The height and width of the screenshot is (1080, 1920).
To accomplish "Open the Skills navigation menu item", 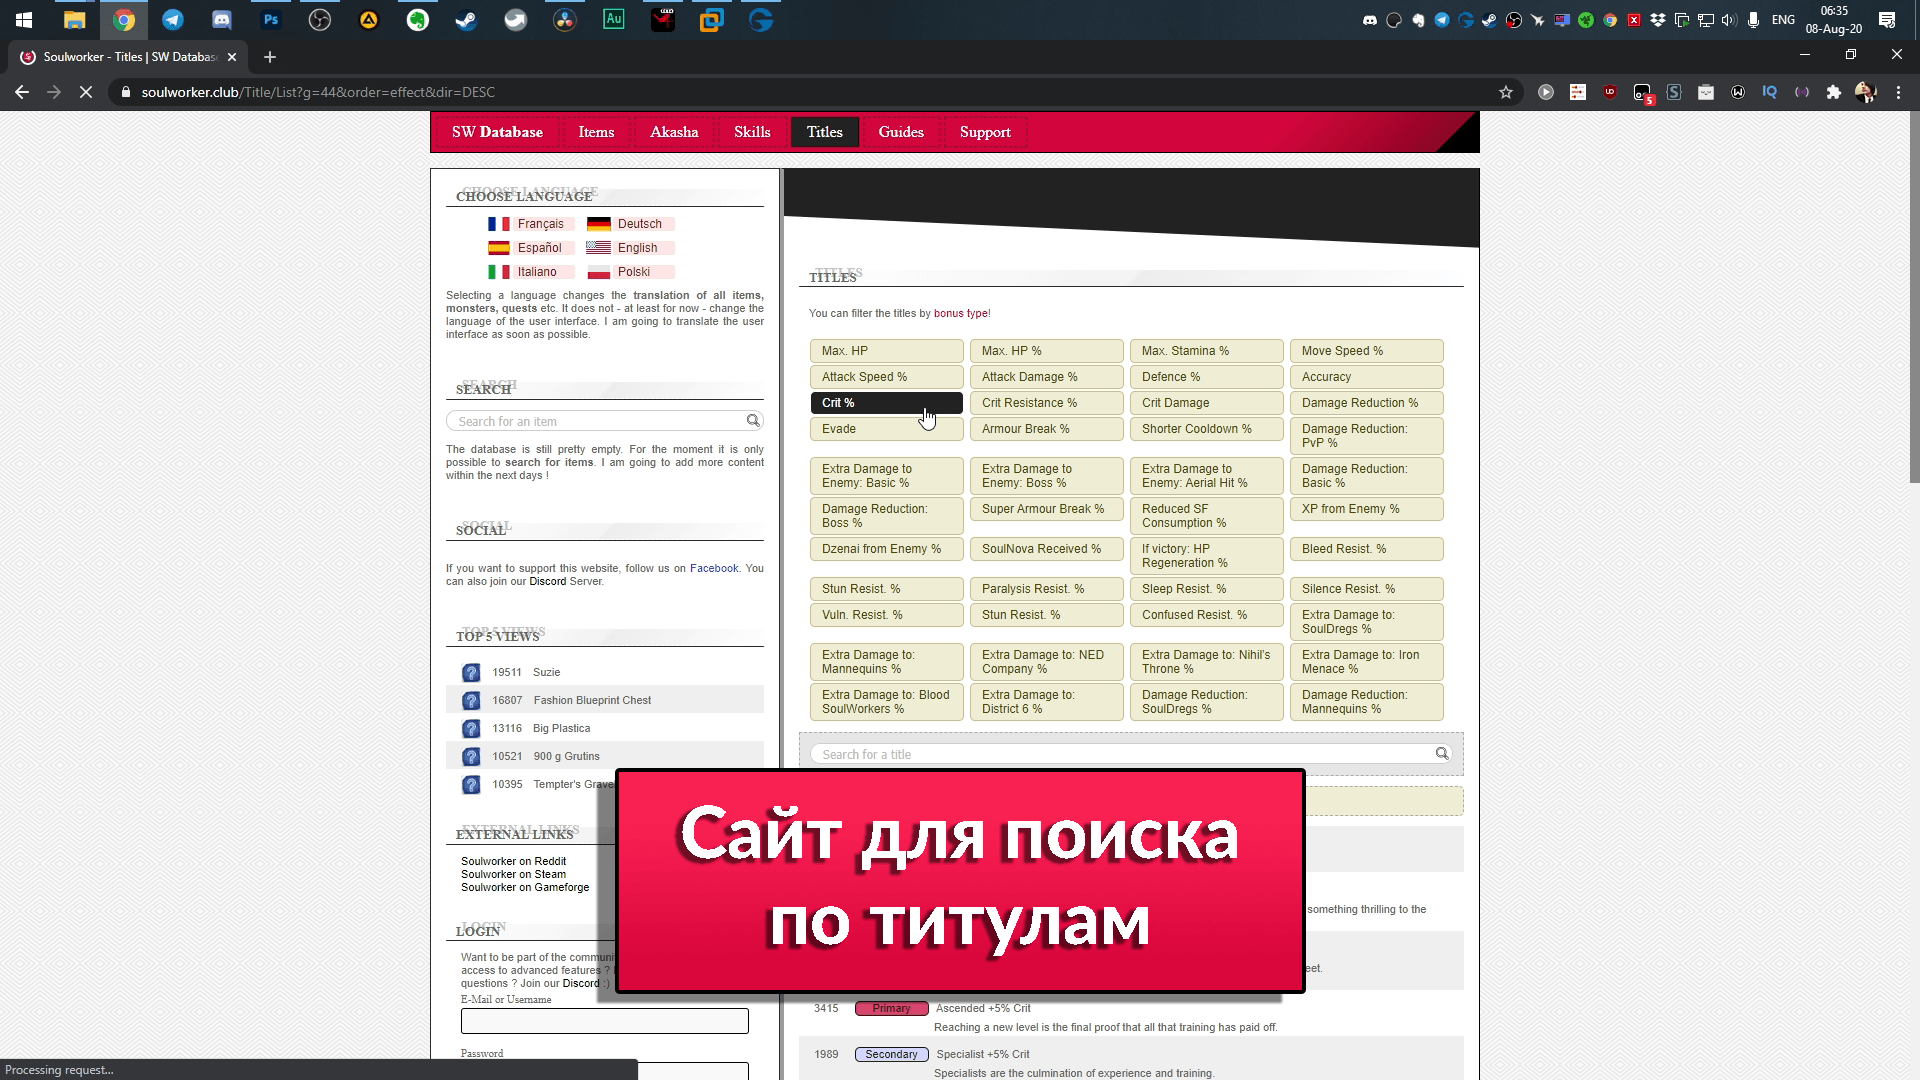I will (752, 132).
